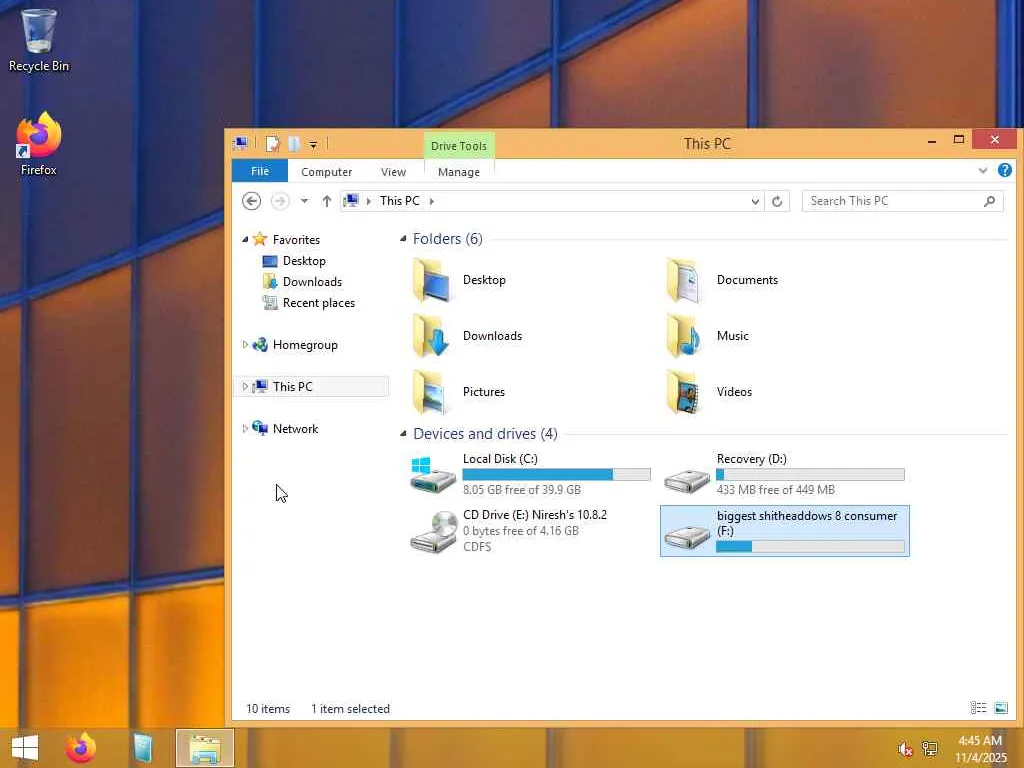This screenshot has height=768, width=1024.
Task: Select Favorites in navigation pane
Action: [296, 240]
